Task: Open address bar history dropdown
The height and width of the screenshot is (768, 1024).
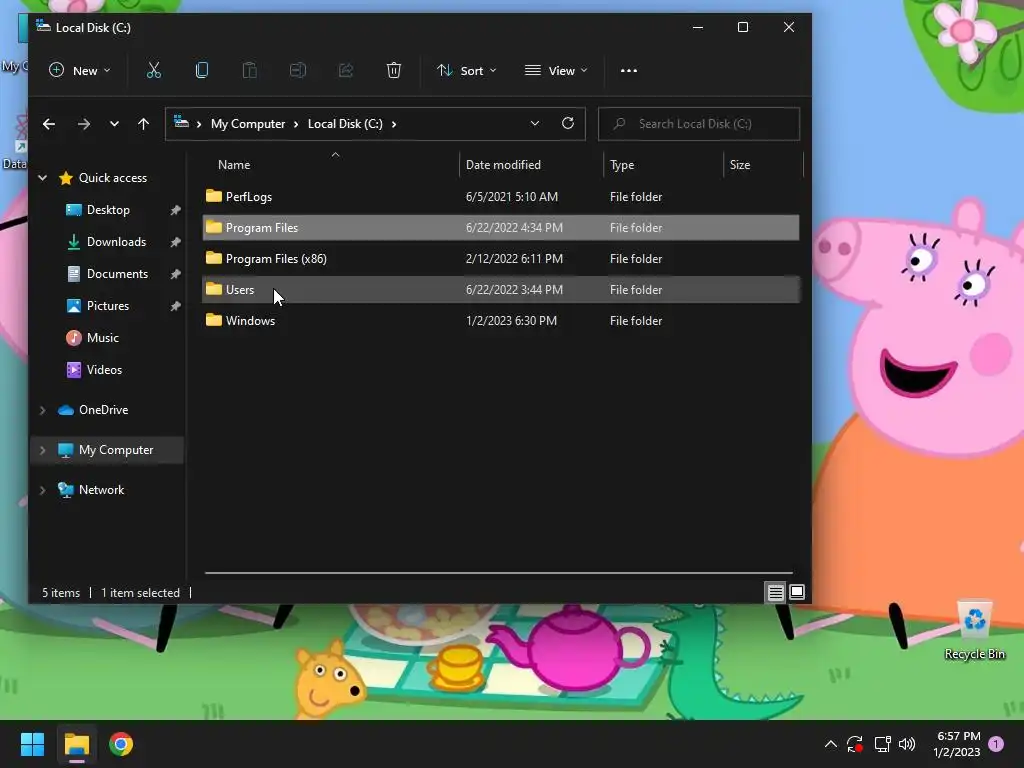Action: point(535,123)
